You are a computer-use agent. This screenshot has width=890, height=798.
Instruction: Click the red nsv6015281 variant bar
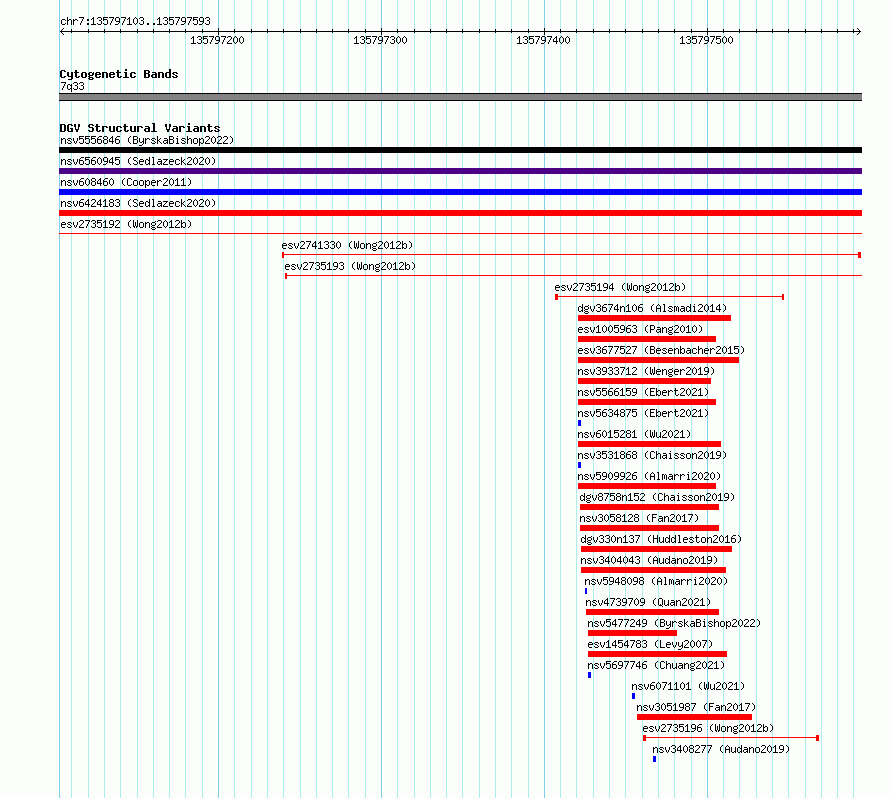(x=649, y=444)
